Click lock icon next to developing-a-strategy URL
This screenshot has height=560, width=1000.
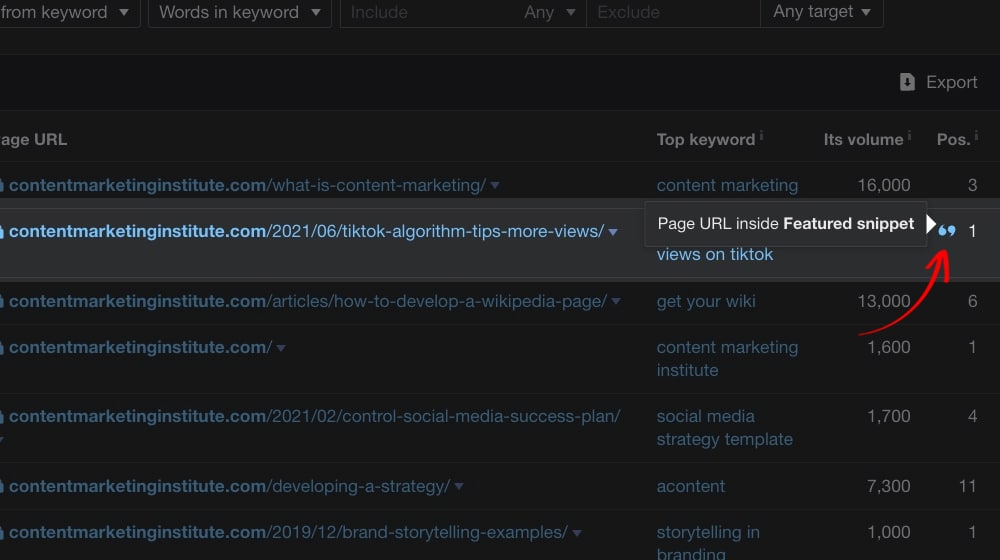click(2, 487)
